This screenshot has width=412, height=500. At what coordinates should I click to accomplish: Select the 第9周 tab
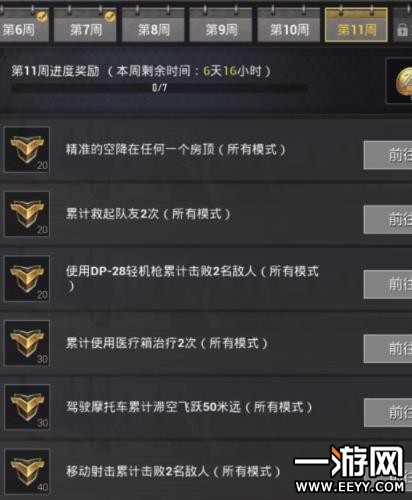(221, 26)
